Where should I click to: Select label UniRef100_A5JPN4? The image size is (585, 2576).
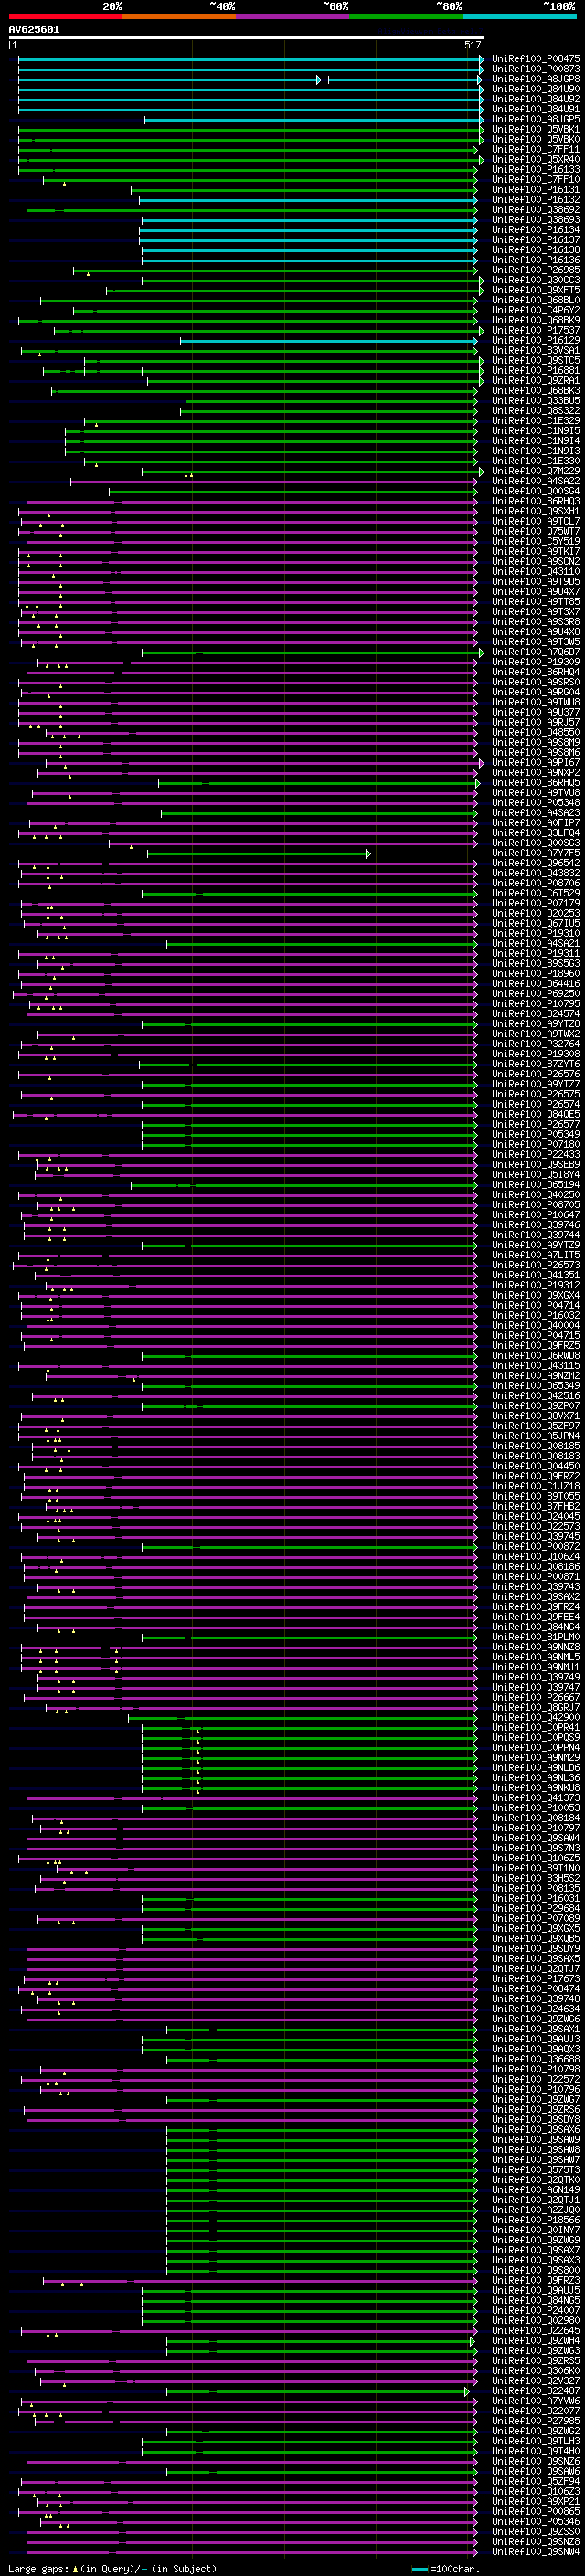click(535, 1436)
